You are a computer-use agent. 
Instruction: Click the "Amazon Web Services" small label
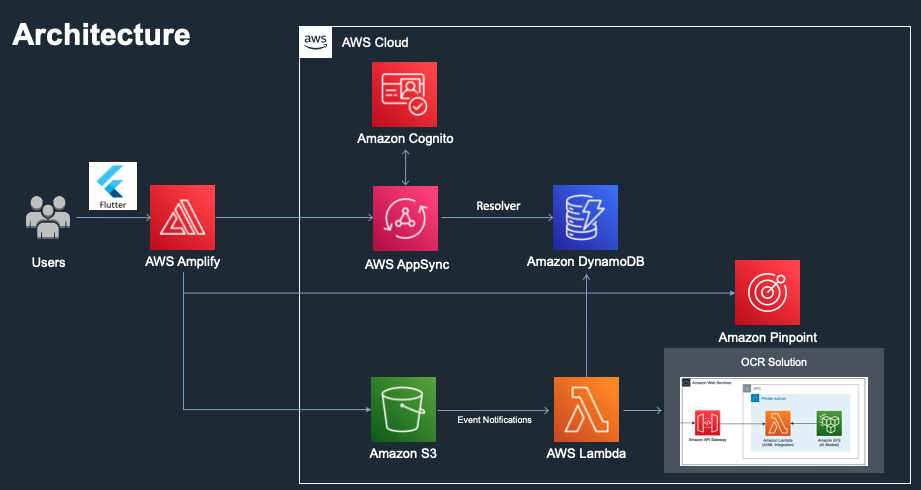tap(711, 382)
